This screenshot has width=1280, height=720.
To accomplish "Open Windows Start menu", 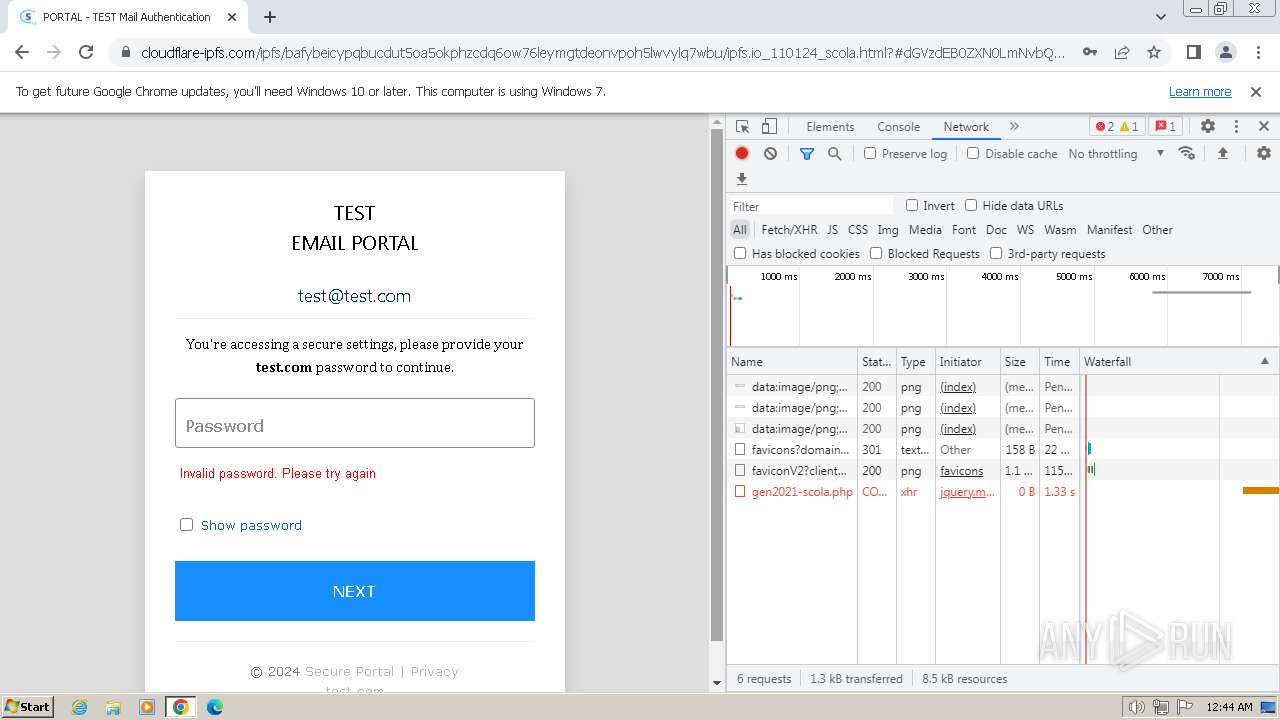I will (x=27, y=707).
